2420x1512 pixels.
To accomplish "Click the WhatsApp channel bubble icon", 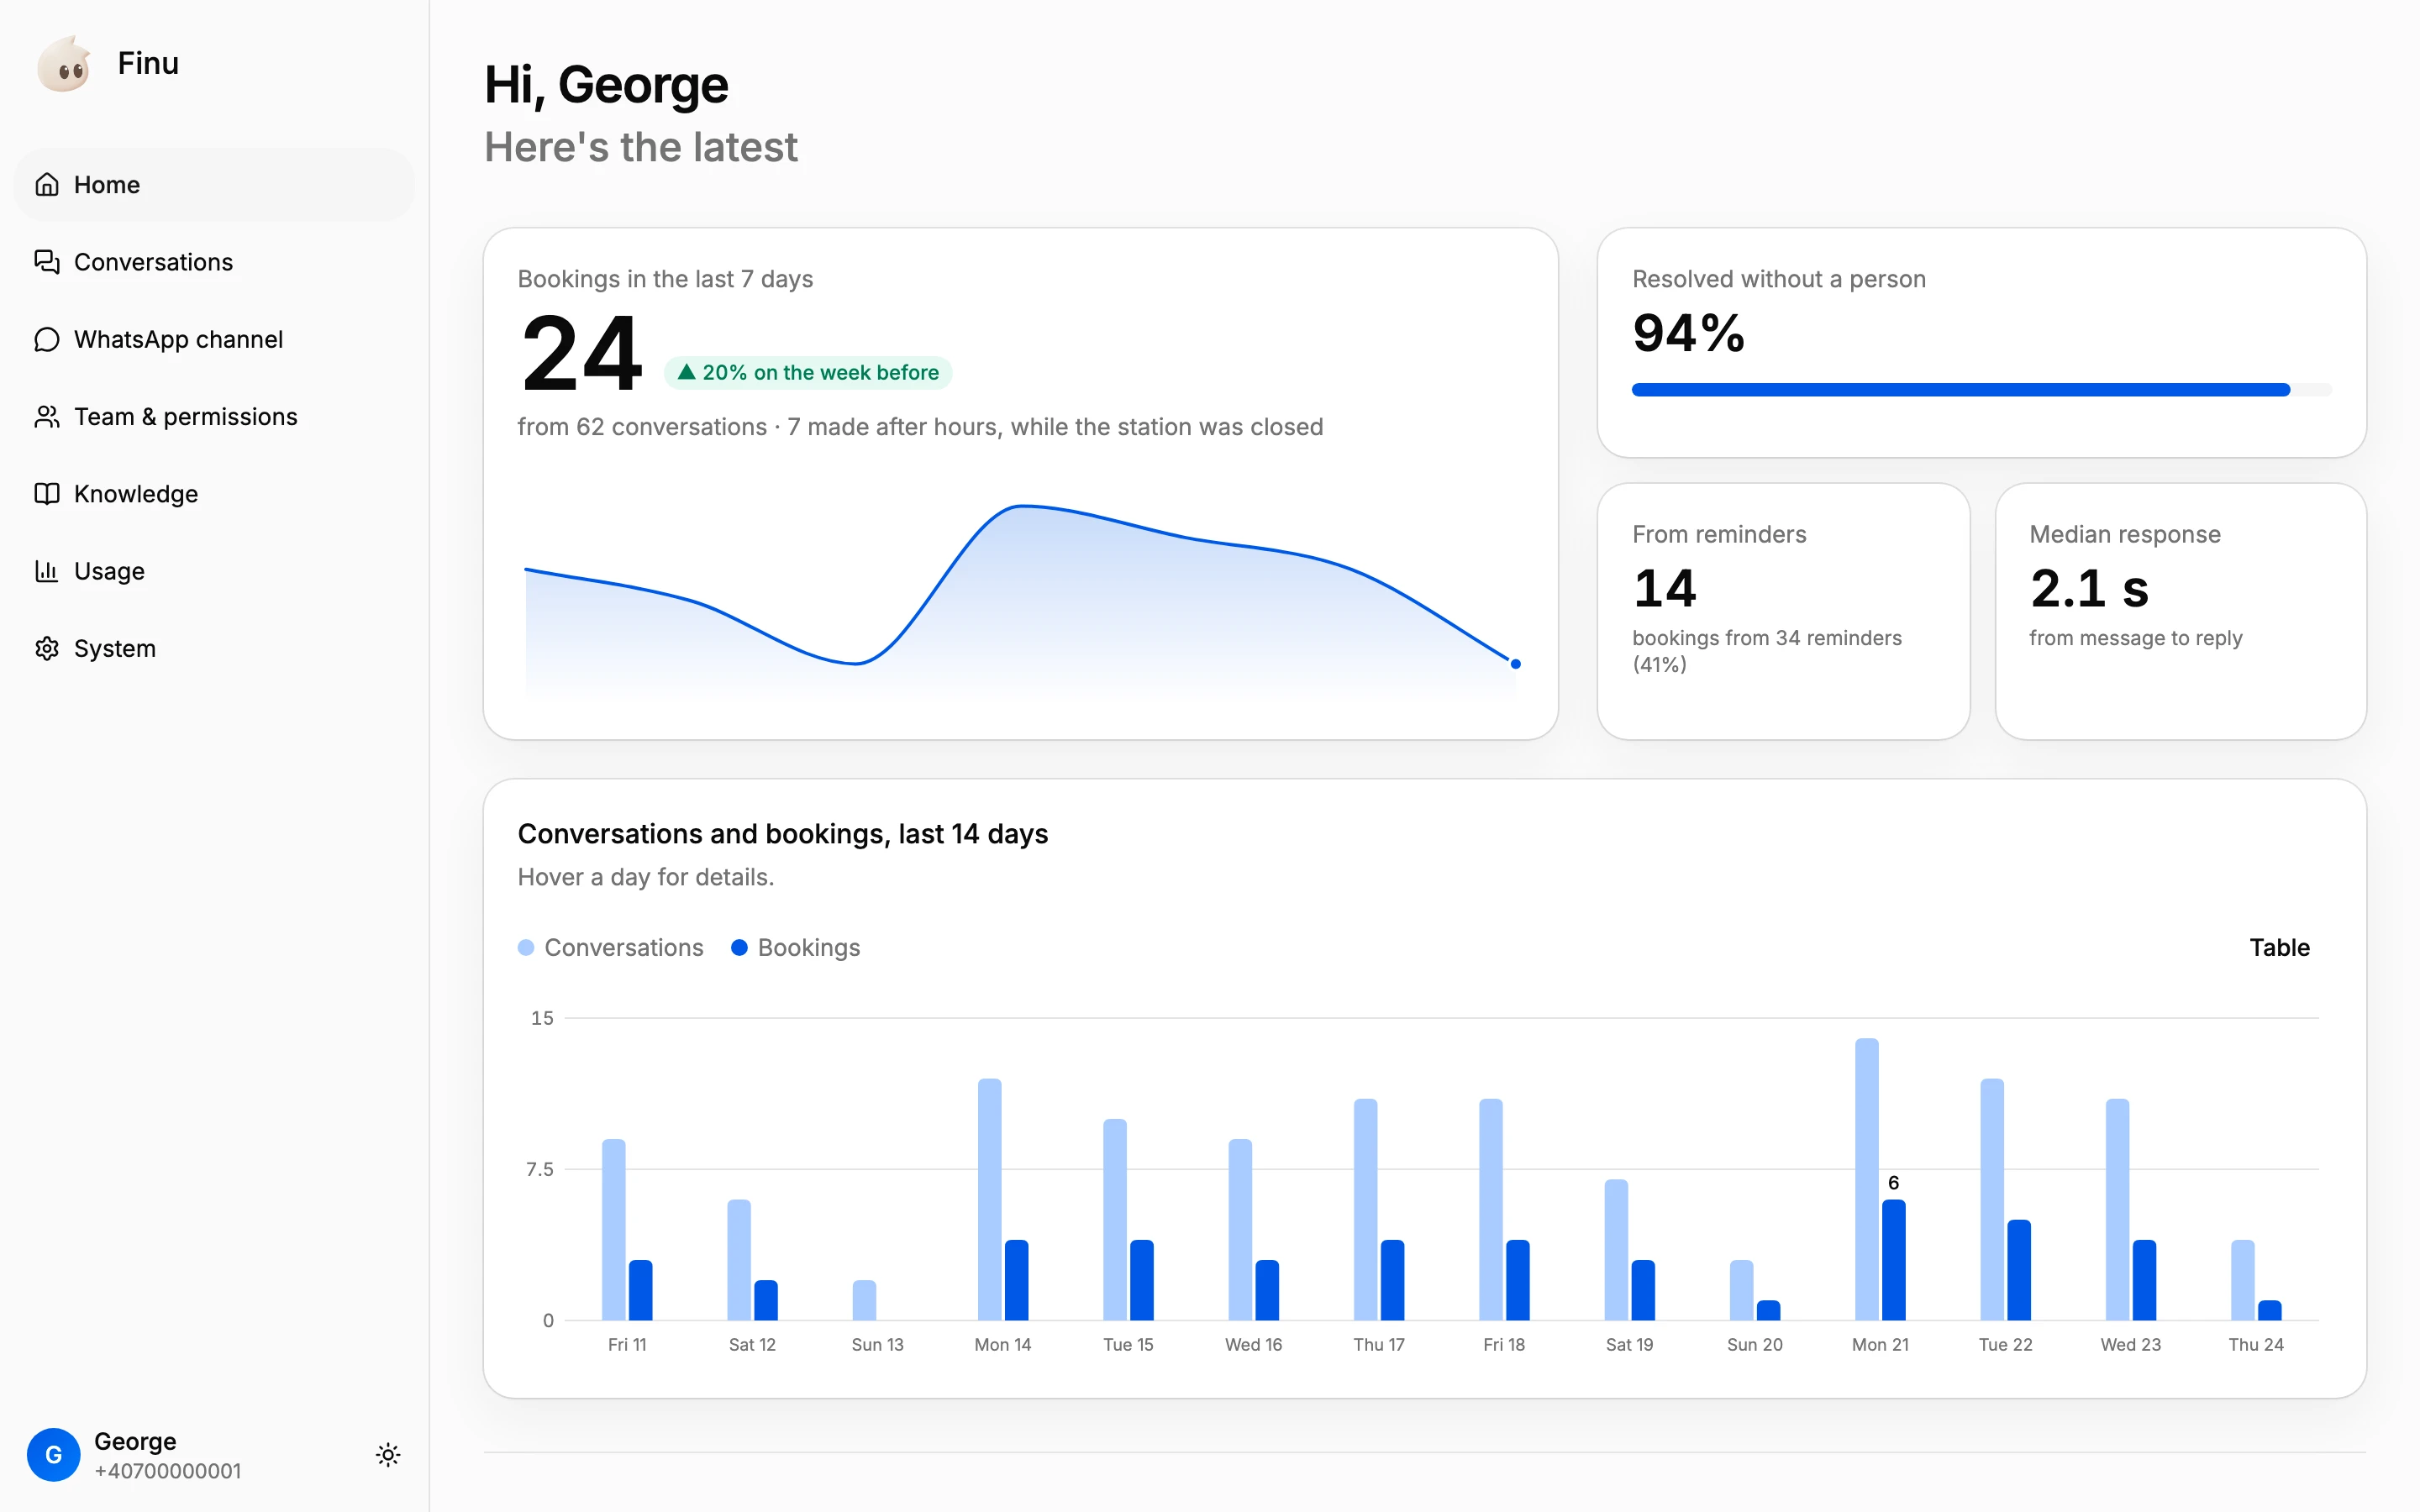I will 47,340.
